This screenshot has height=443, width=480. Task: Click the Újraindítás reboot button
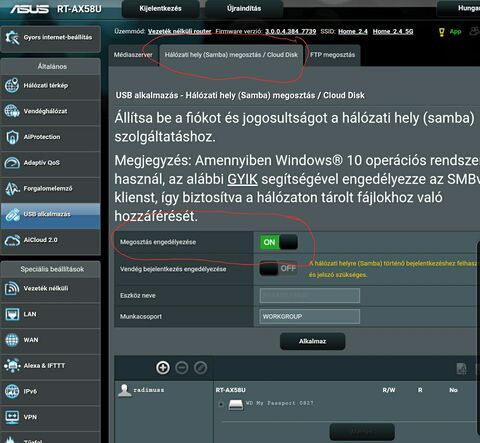[244, 9]
